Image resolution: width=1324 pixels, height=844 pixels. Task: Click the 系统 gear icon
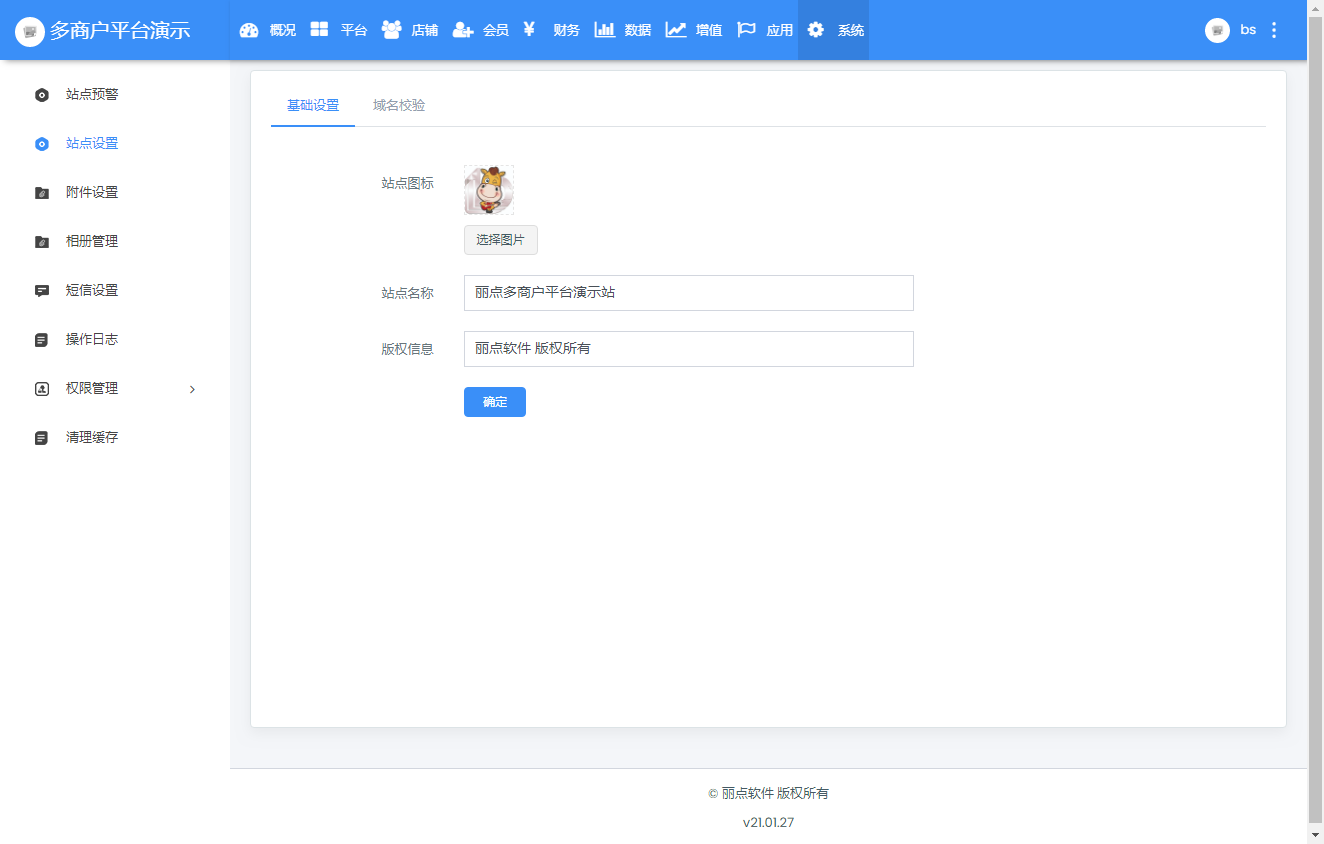click(x=816, y=30)
